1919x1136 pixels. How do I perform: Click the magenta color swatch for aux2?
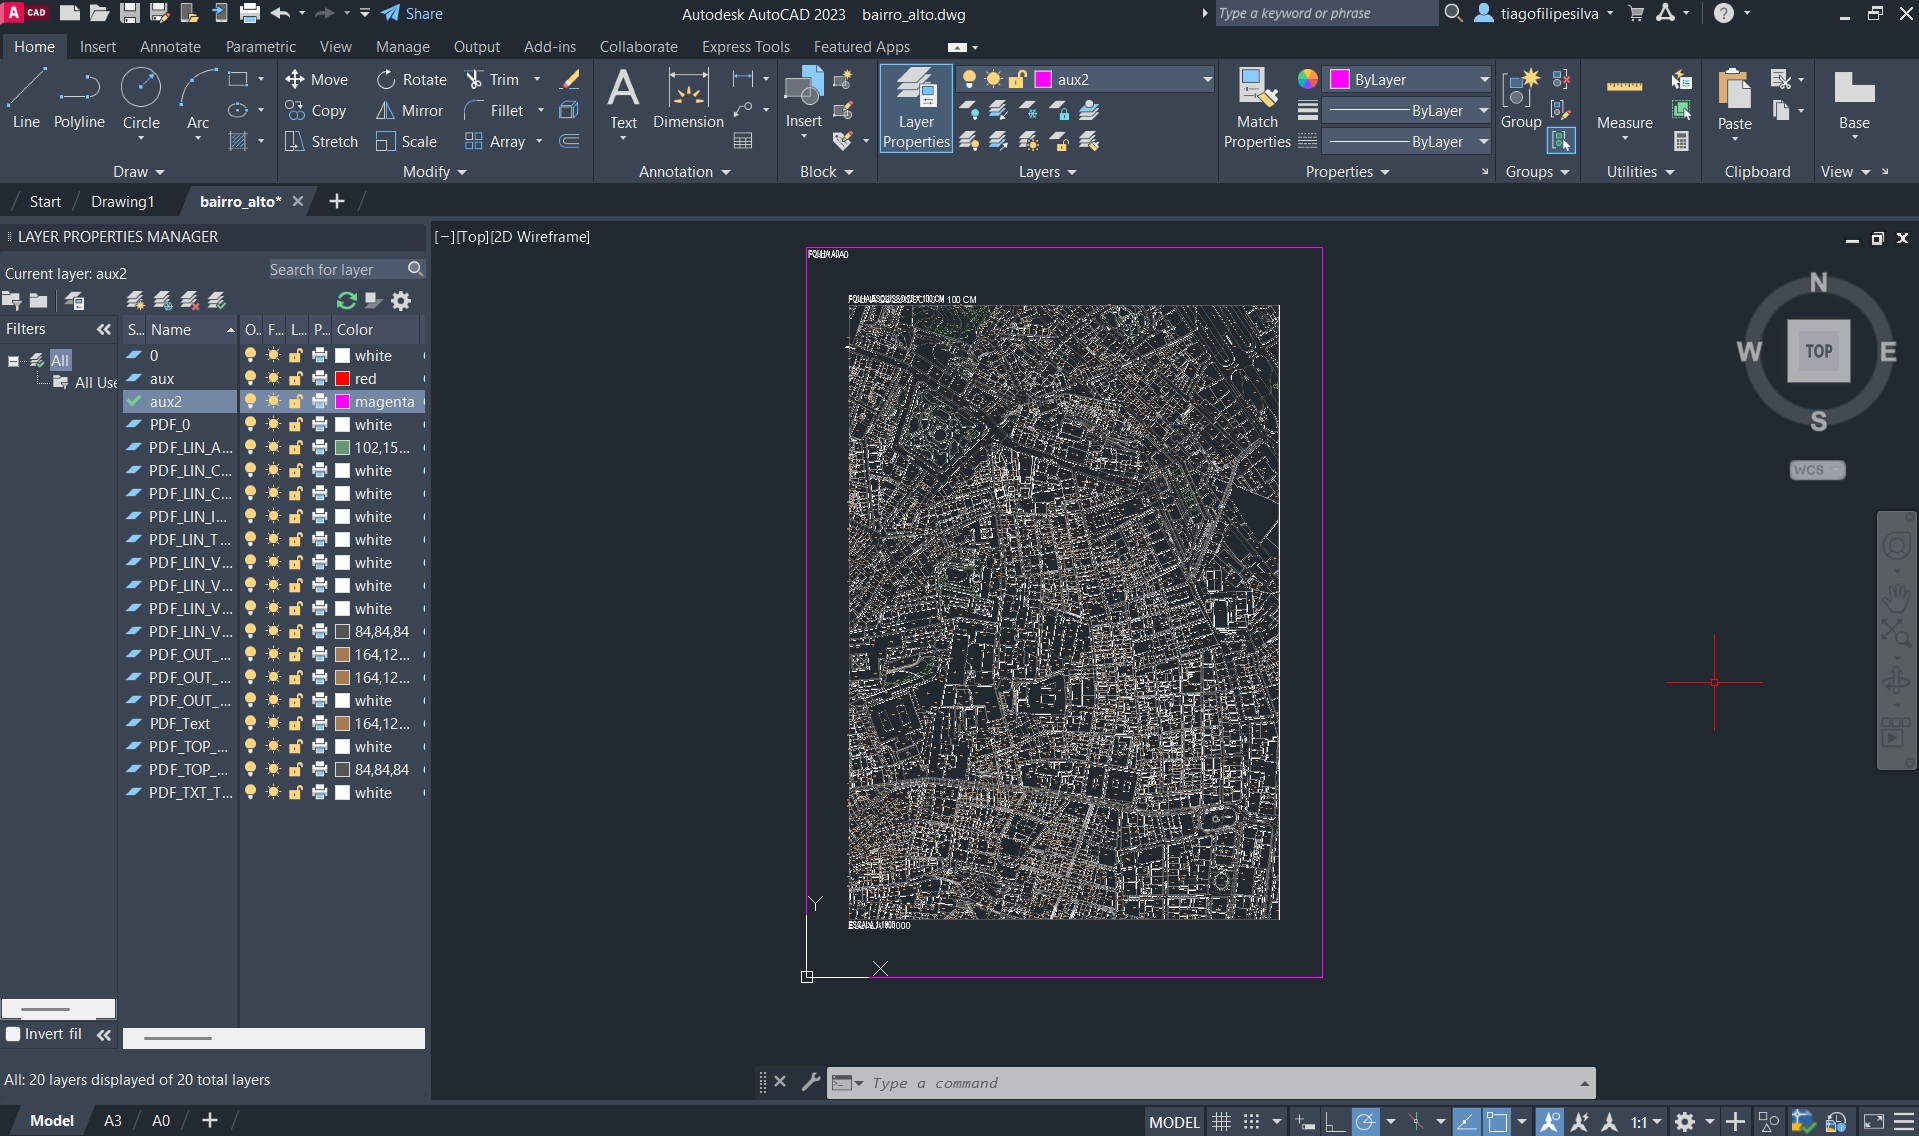(x=343, y=402)
